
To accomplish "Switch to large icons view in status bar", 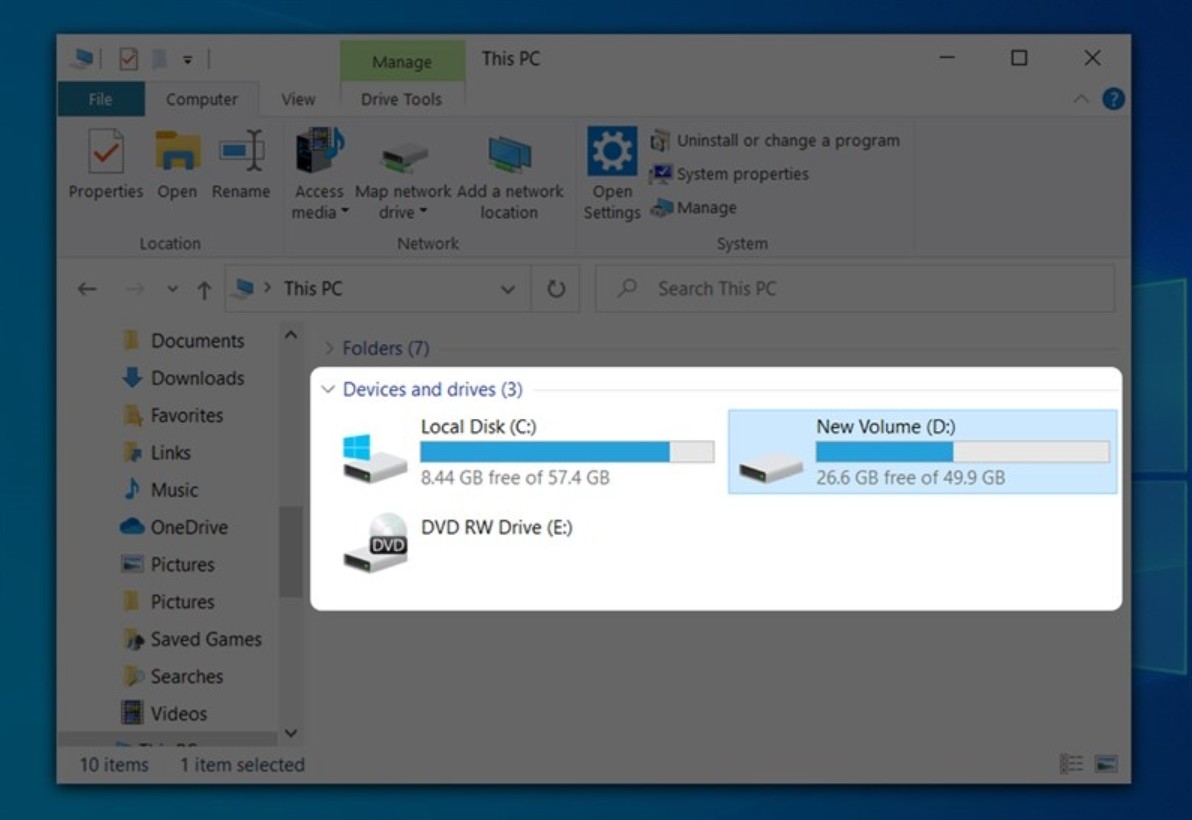I will (x=1105, y=764).
